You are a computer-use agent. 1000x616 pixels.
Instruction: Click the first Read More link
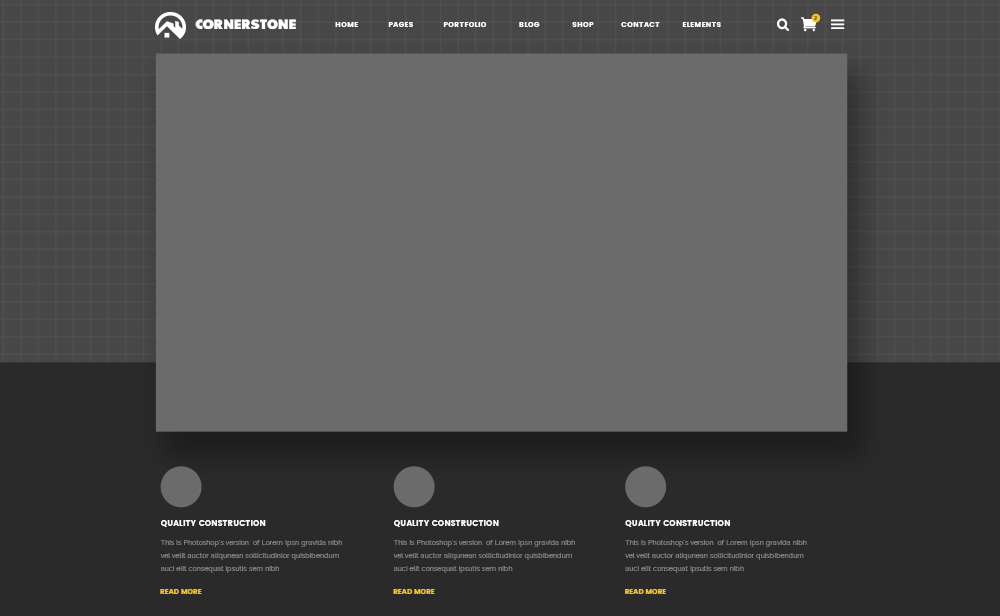pos(180,592)
